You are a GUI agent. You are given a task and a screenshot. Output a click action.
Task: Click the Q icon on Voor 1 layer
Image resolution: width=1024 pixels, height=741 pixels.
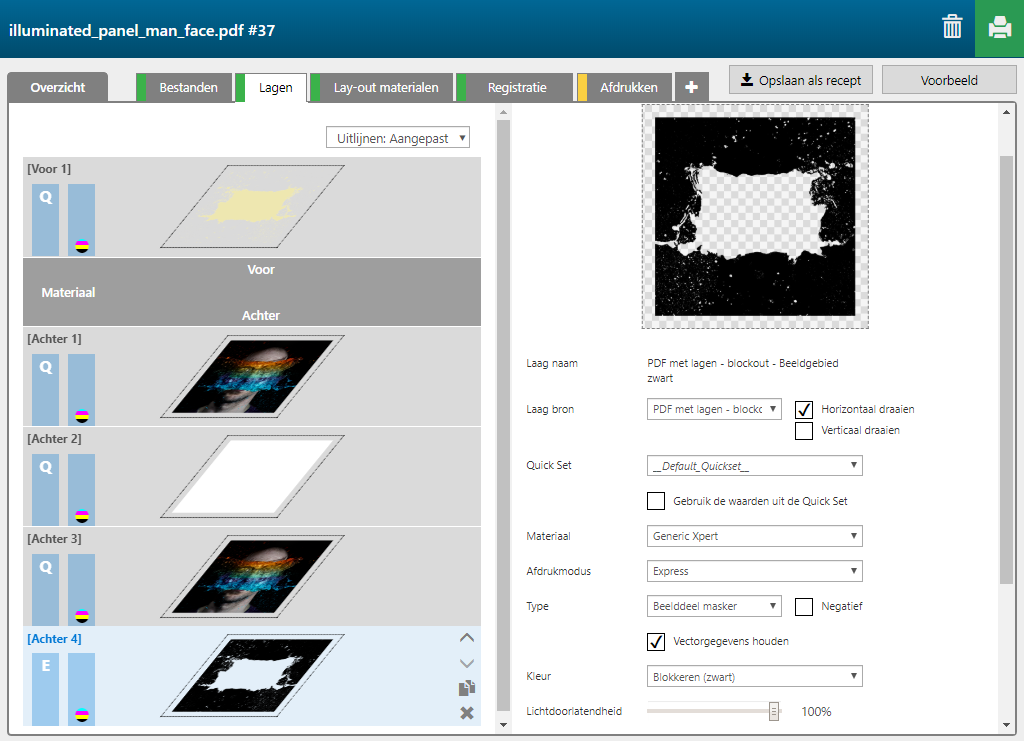click(x=45, y=198)
